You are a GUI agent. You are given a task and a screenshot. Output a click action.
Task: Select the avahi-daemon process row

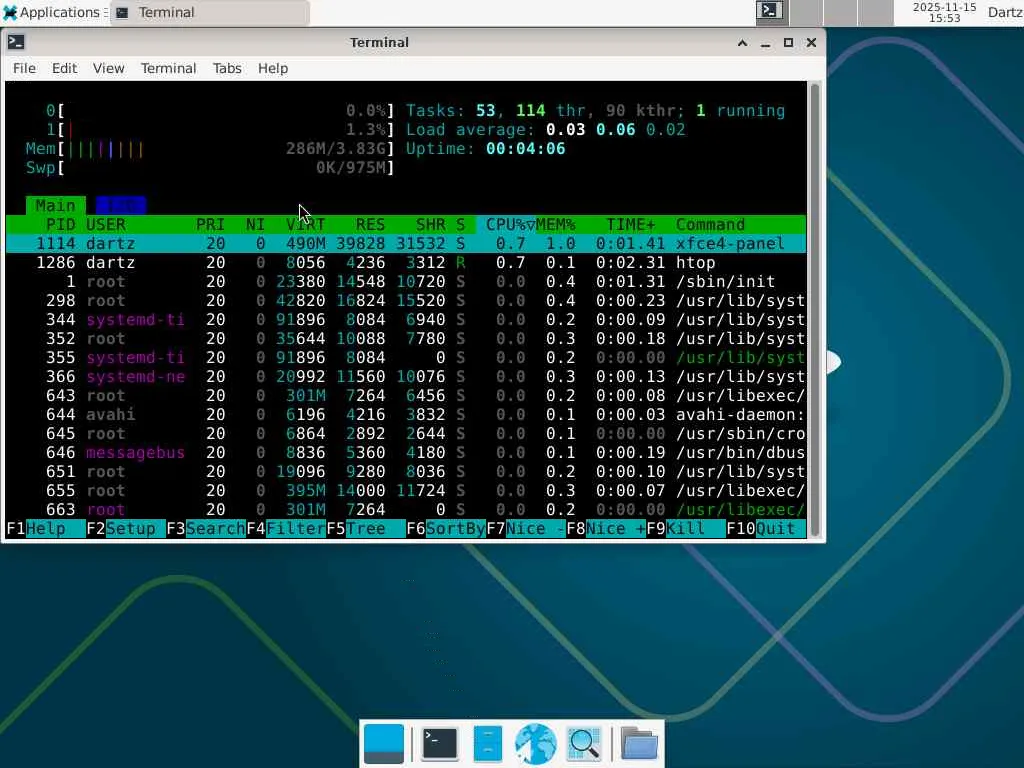406,415
